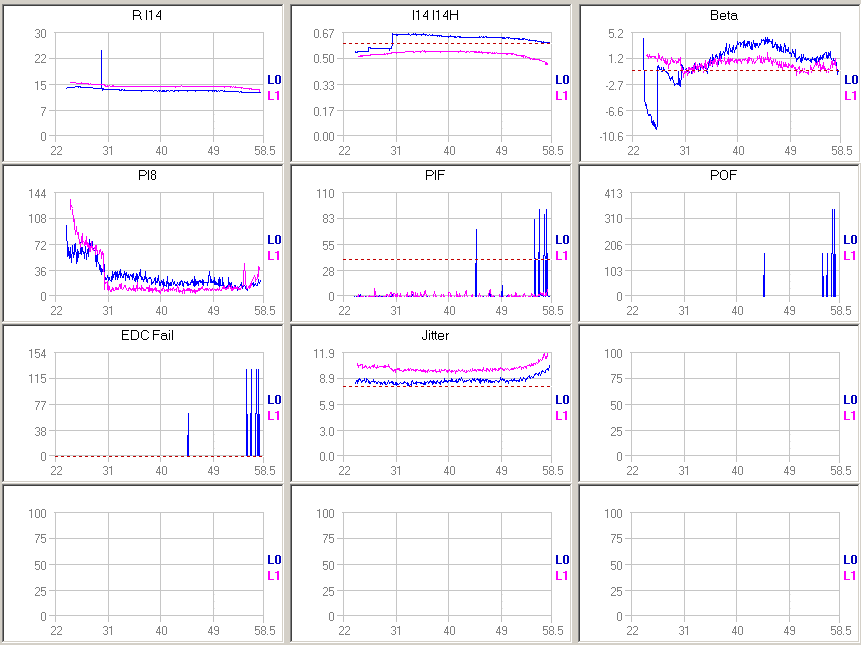Select the PI8 chart title
The width and height of the screenshot is (861, 645).
click(144, 175)
